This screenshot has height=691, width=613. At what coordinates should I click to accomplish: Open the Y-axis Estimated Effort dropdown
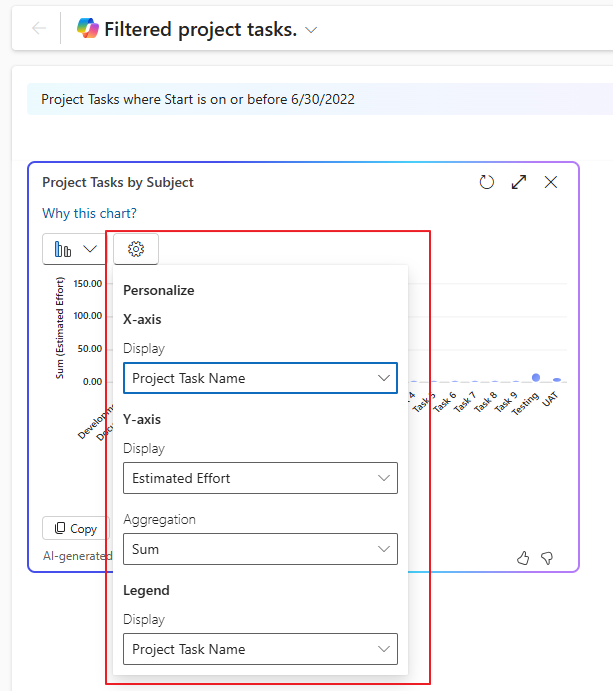[x=260, y=478]
